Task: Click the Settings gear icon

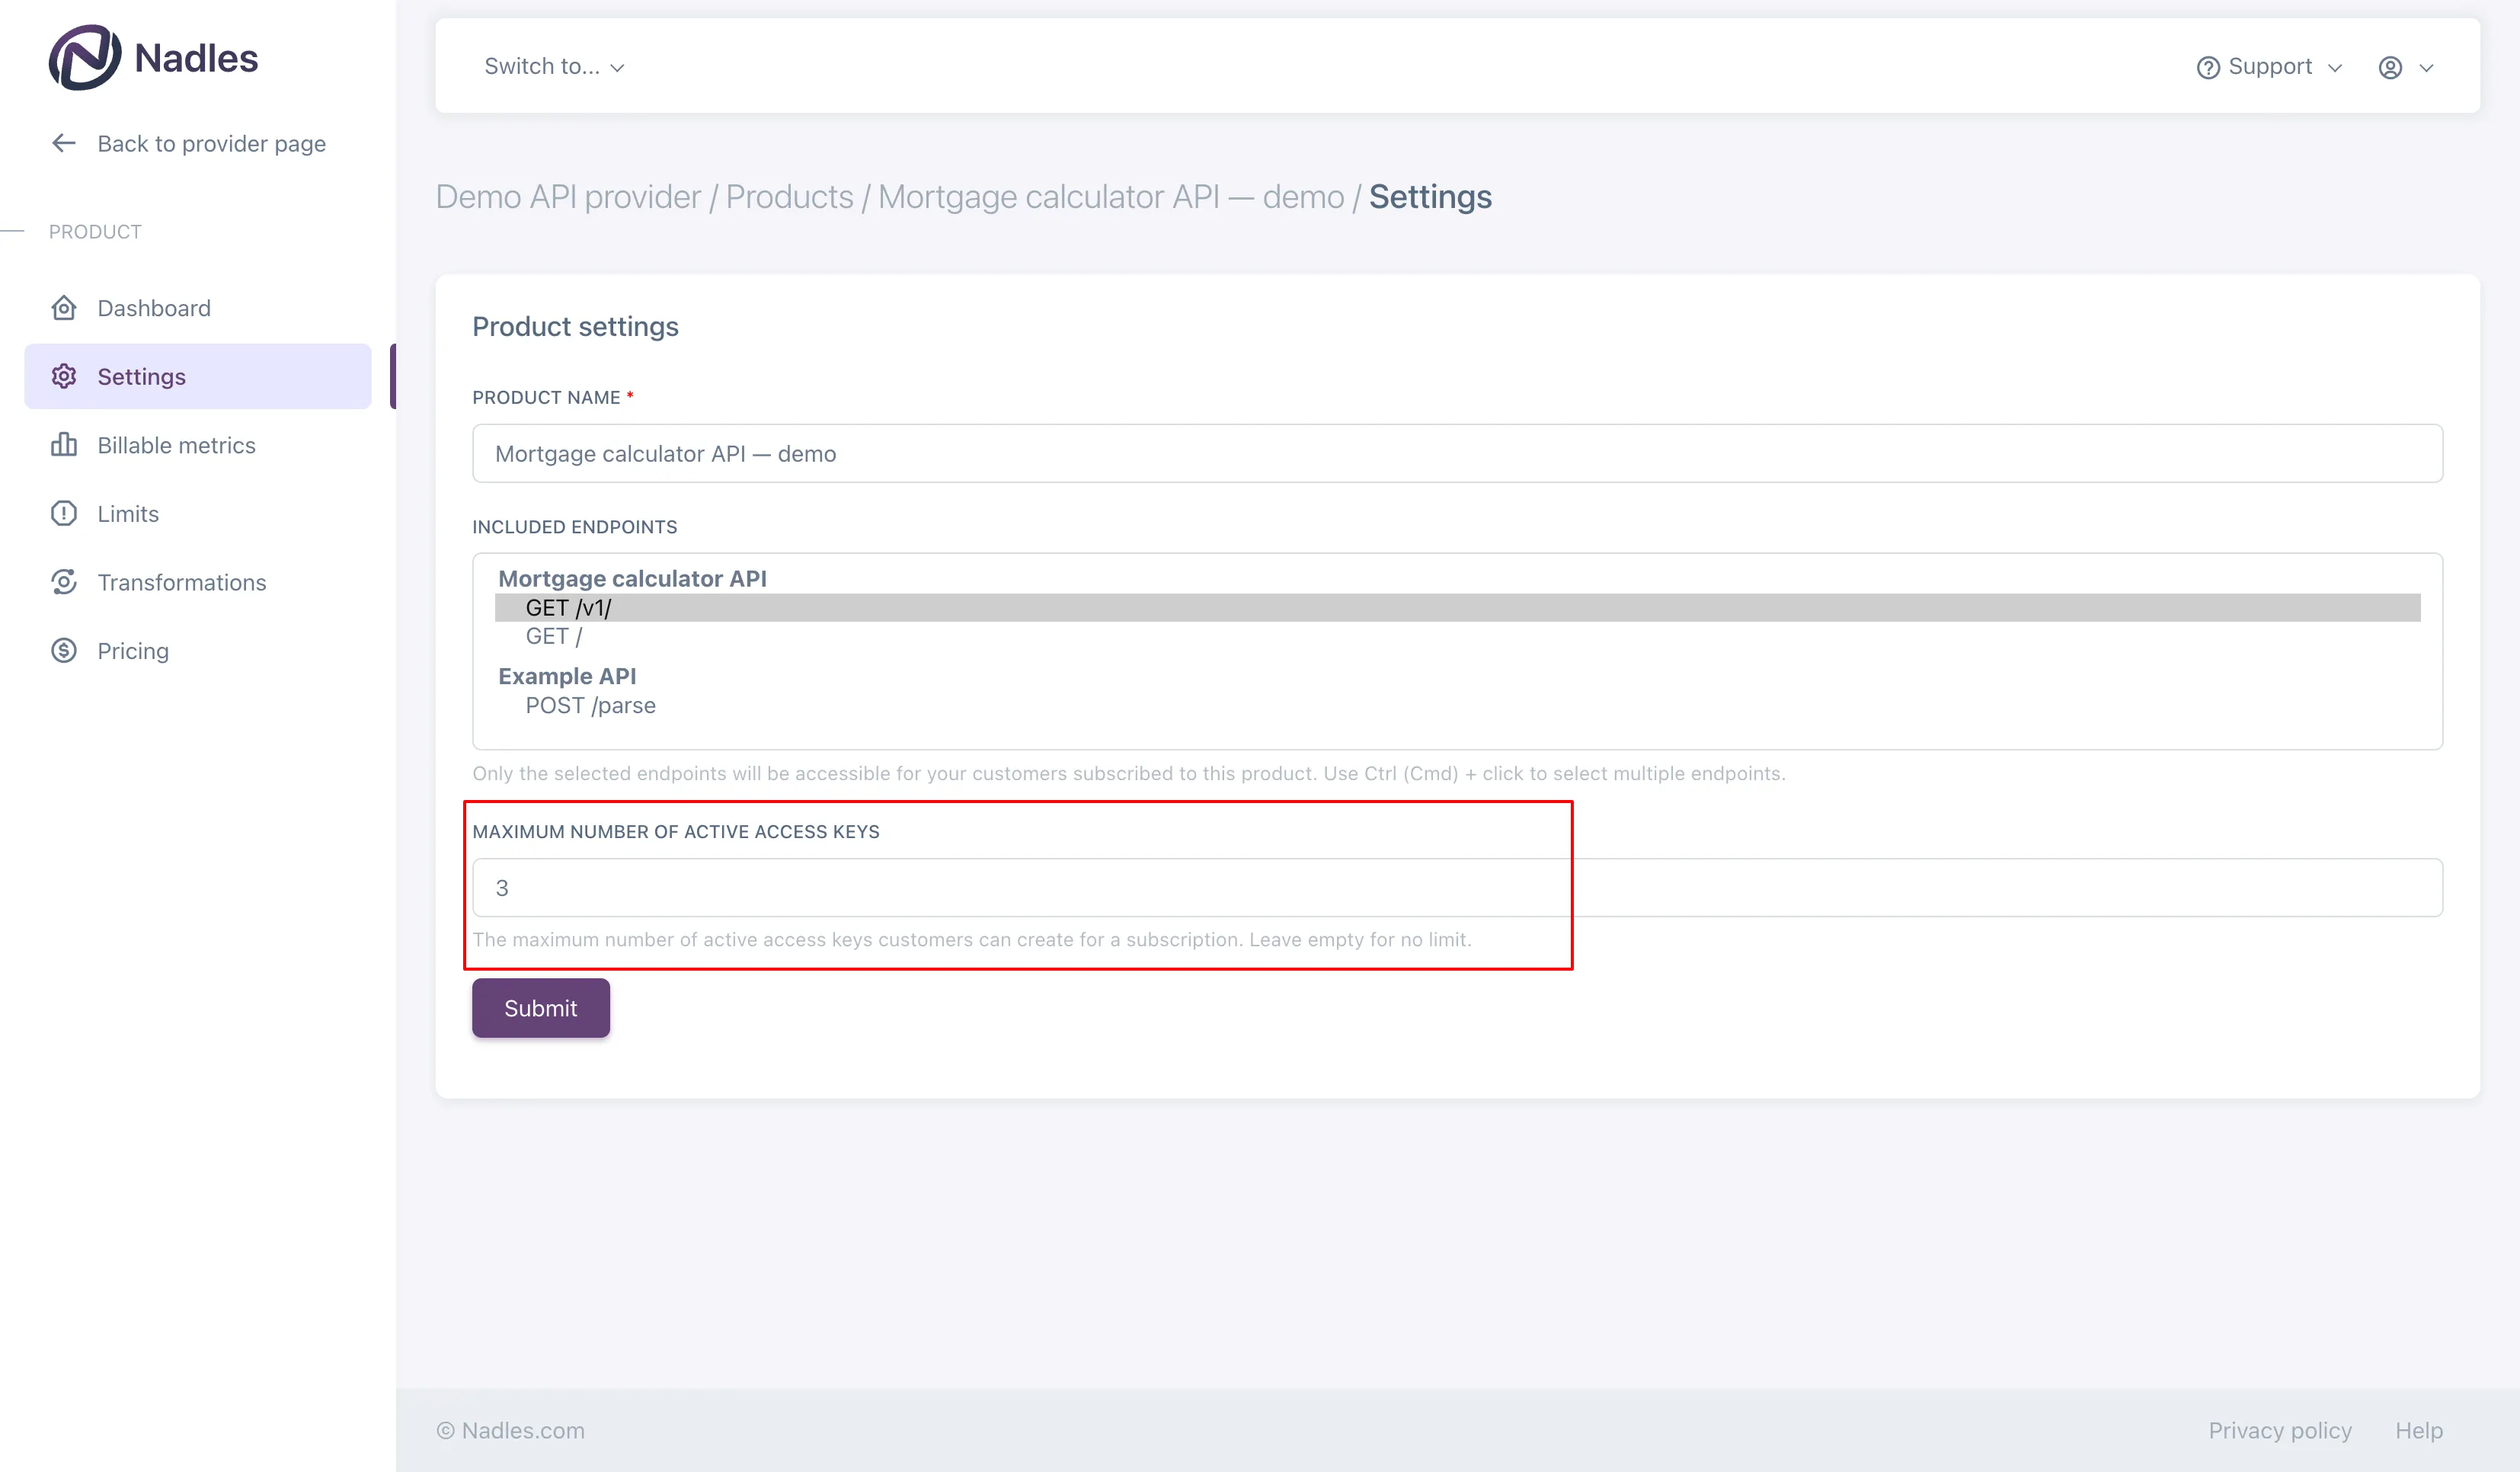Action: (64, 376)
